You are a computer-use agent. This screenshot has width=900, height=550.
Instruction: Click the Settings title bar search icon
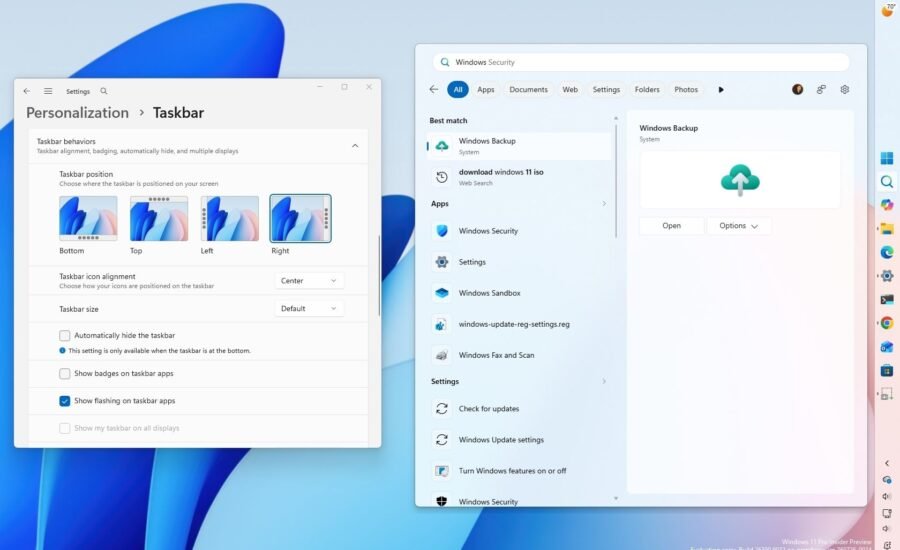tap(104, 91)
